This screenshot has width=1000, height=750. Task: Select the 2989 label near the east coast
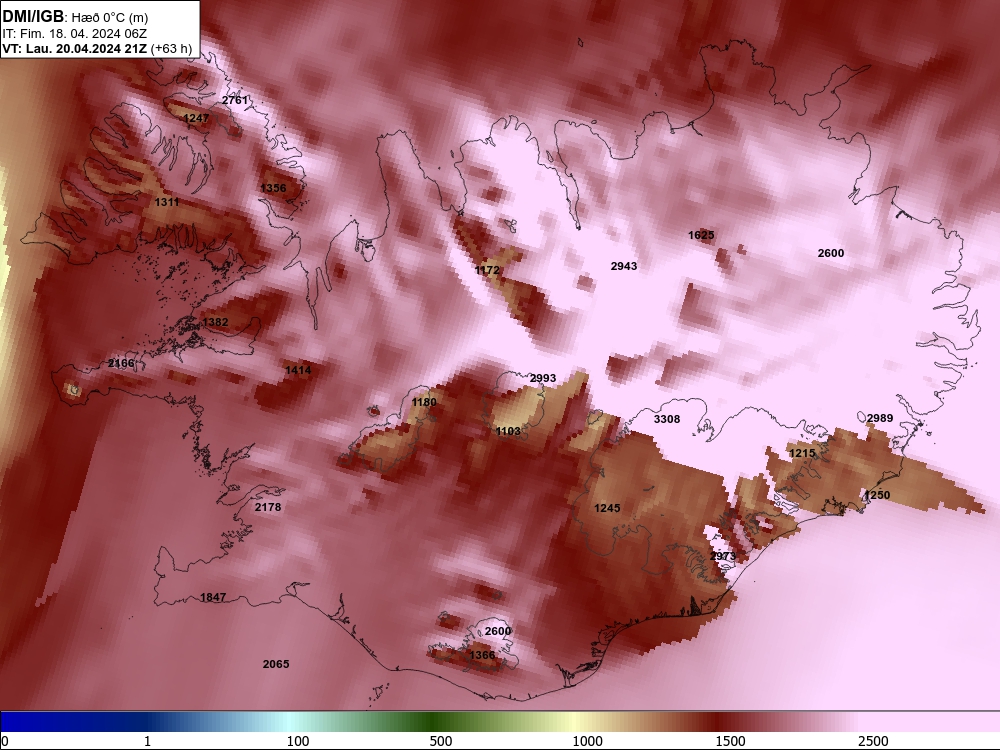pos(879,418)
